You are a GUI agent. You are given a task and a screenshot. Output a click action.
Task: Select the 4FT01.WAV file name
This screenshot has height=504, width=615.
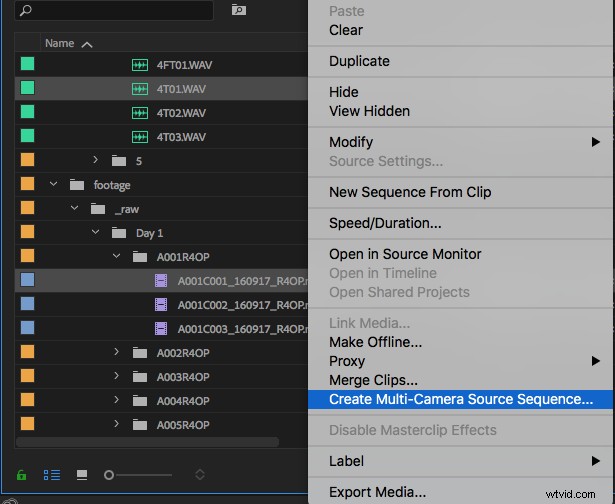click(184, 65)
